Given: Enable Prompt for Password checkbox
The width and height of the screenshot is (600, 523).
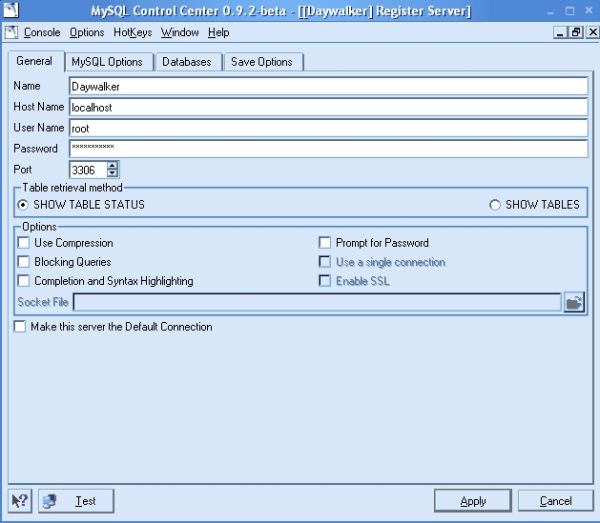Looking at the screenshot, I should point(325,243).
